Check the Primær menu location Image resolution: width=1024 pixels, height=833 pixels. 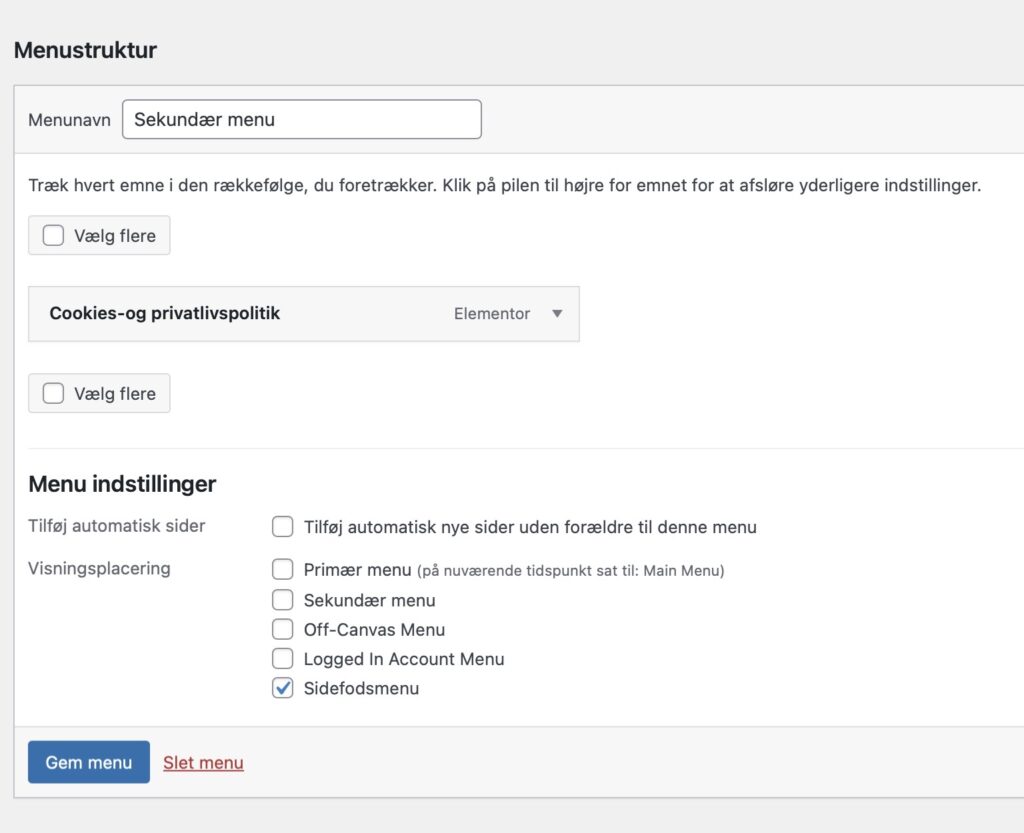pos(282,569)
